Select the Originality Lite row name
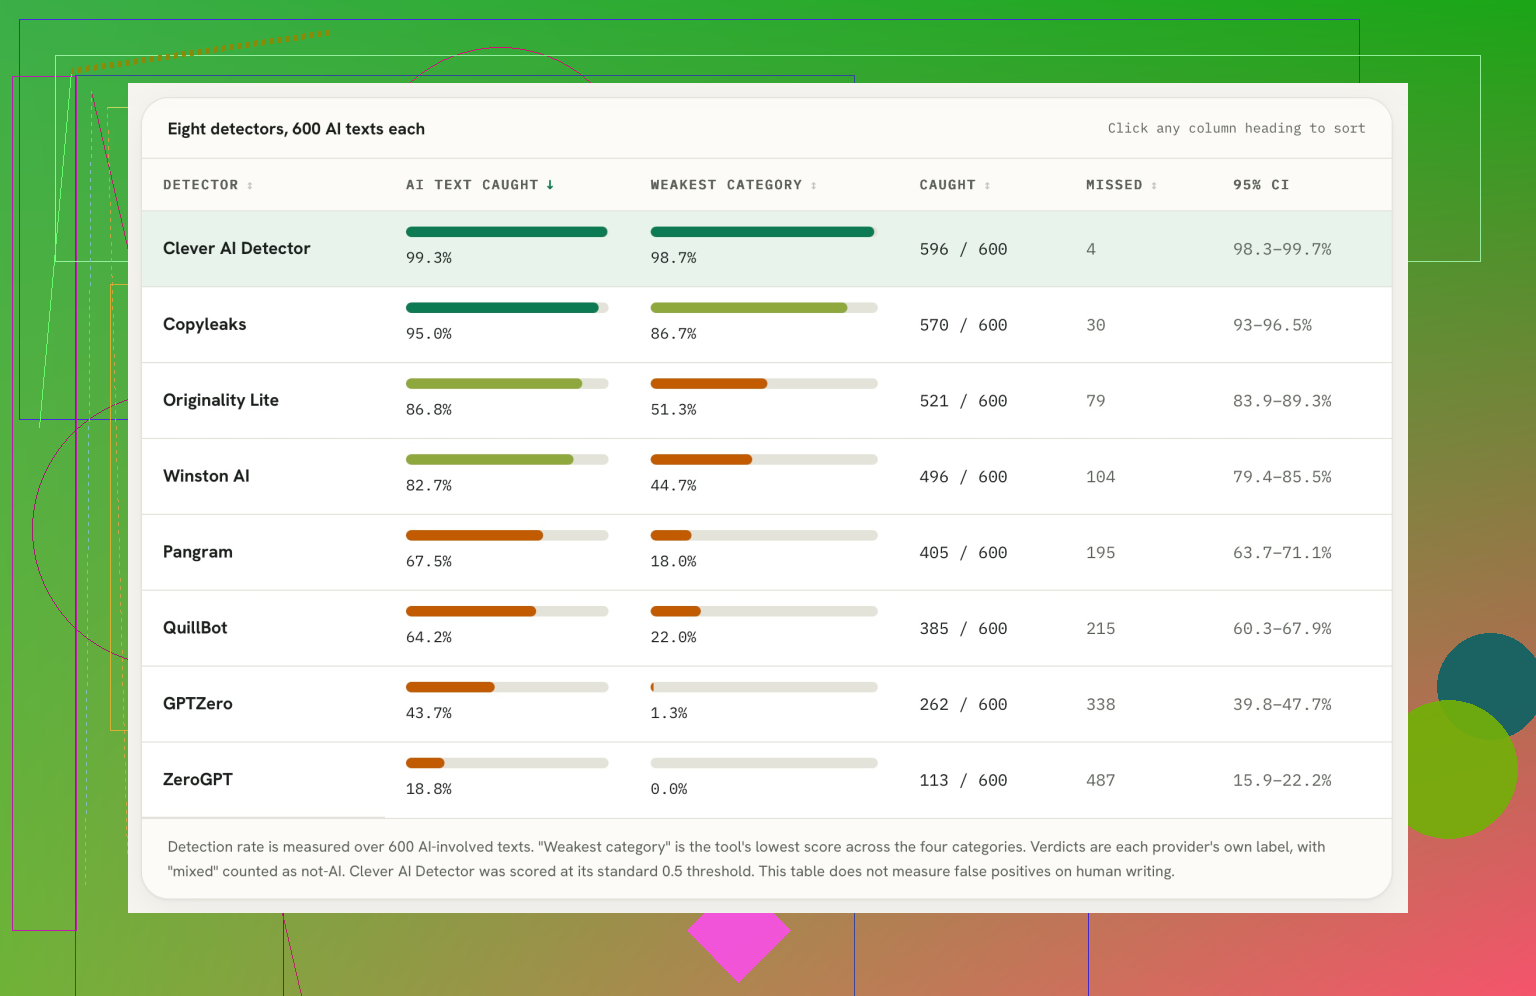 pos(221,400)
